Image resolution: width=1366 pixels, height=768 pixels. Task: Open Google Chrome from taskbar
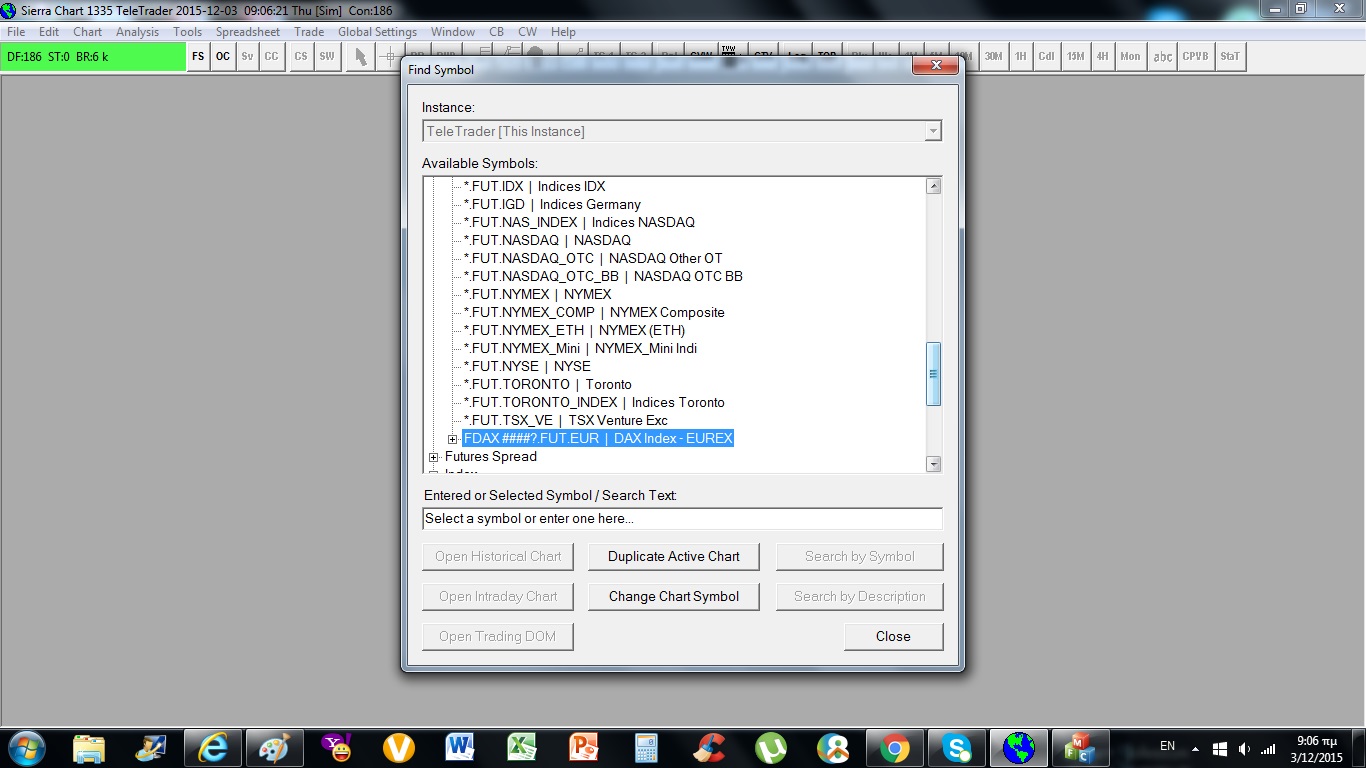click(x=894, y=747)
